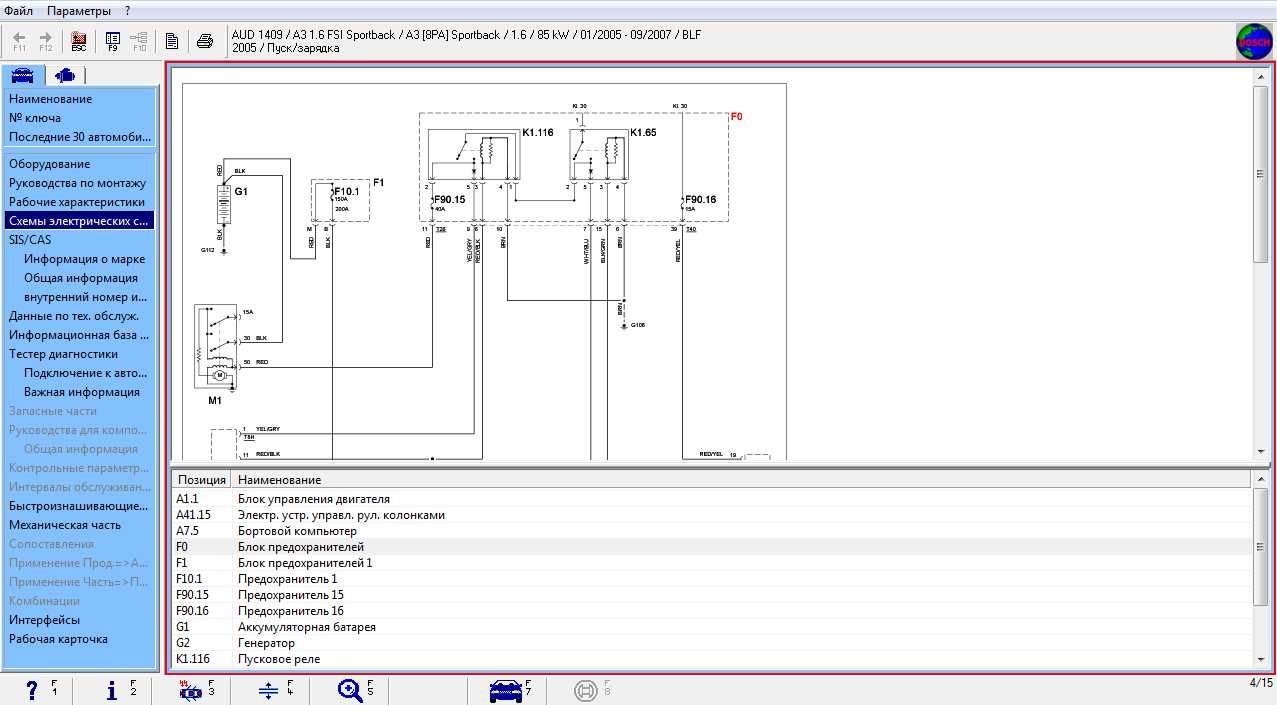Click the ESC exit toolbar icon
Image resolution: width=1277 pixels, height=705 pixels.
pyautogui.click(x=79, y=40)
